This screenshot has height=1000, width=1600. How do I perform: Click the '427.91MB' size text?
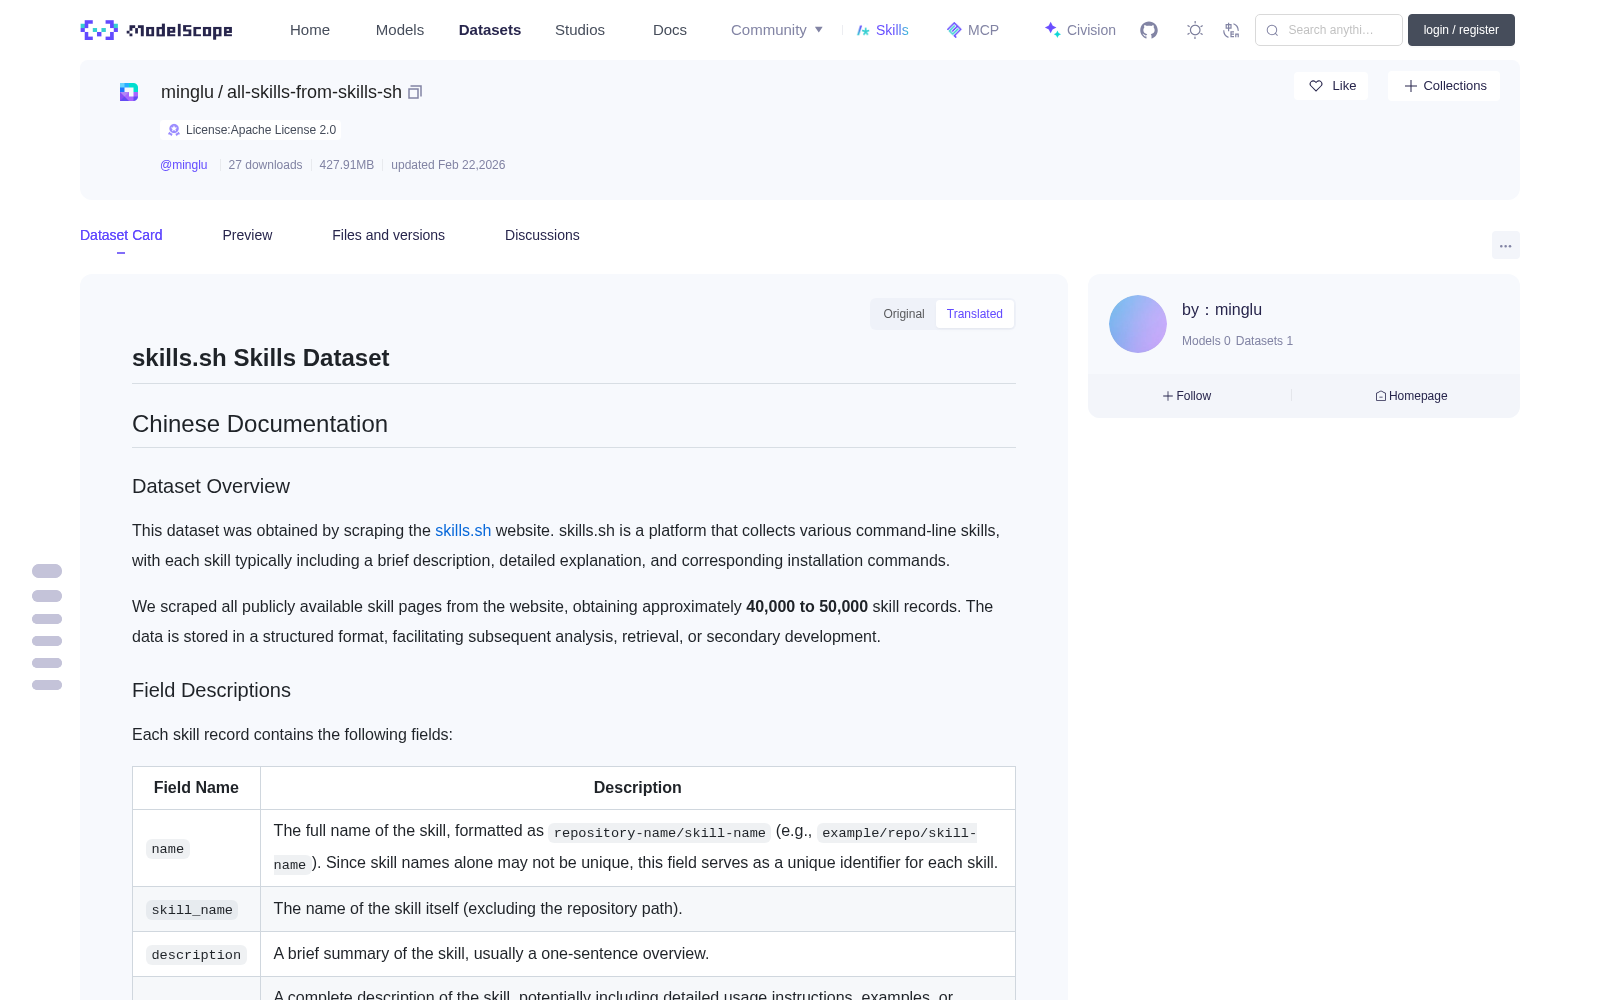(x=347, y=165)
